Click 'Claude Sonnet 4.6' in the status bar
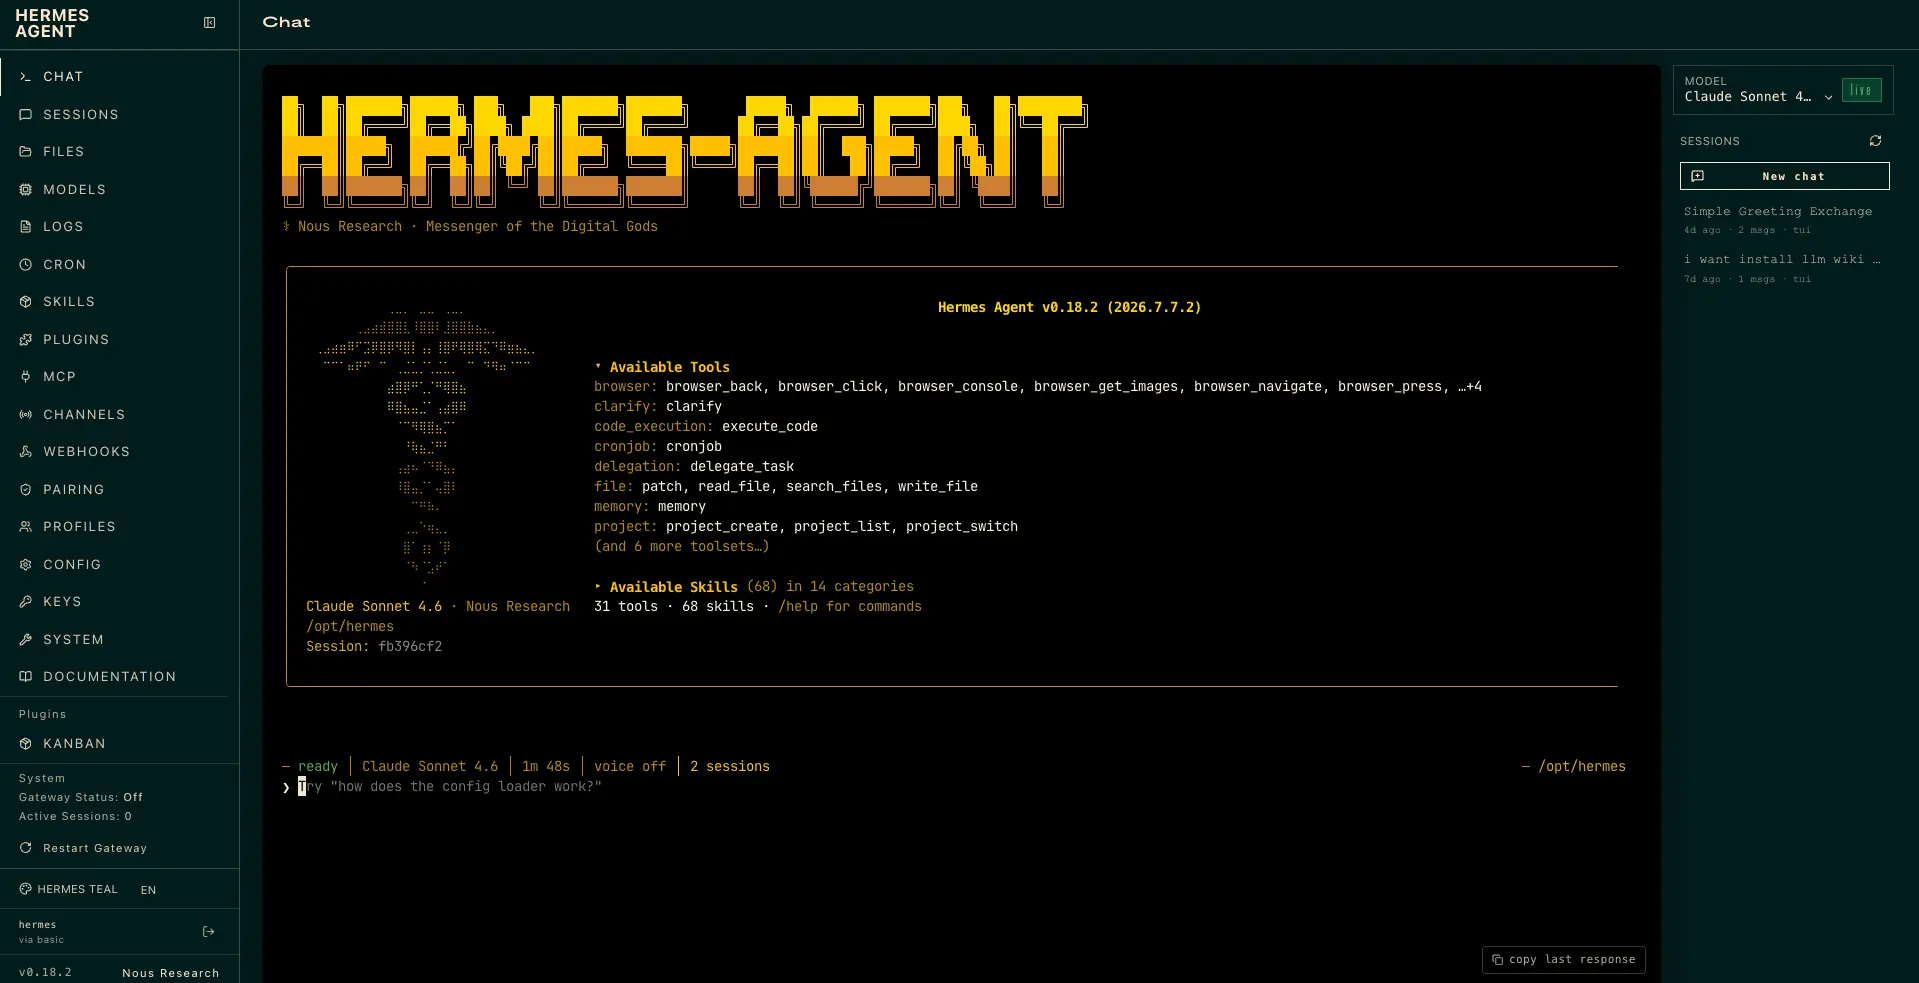This screenshot has height=983, width=1919. [430, 766]
